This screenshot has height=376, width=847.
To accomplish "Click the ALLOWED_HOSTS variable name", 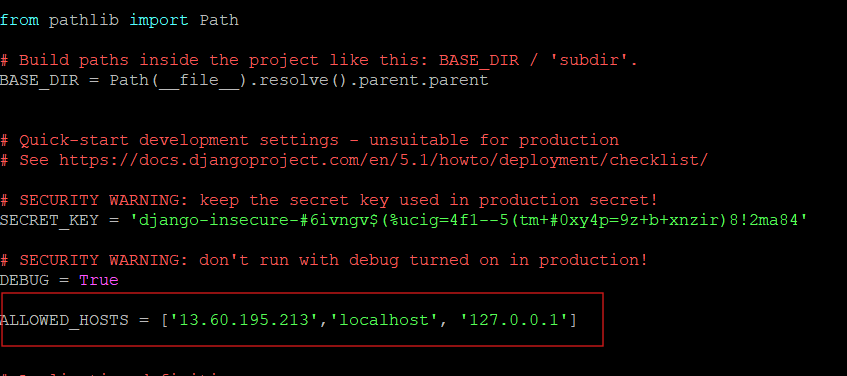I will pos(64,320).
